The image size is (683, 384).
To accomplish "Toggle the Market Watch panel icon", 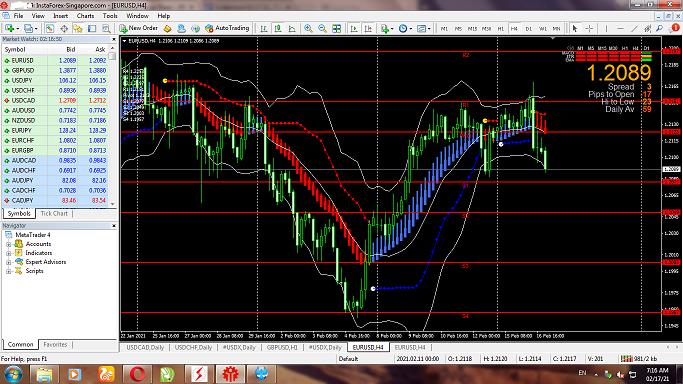I will pos(50,28).
